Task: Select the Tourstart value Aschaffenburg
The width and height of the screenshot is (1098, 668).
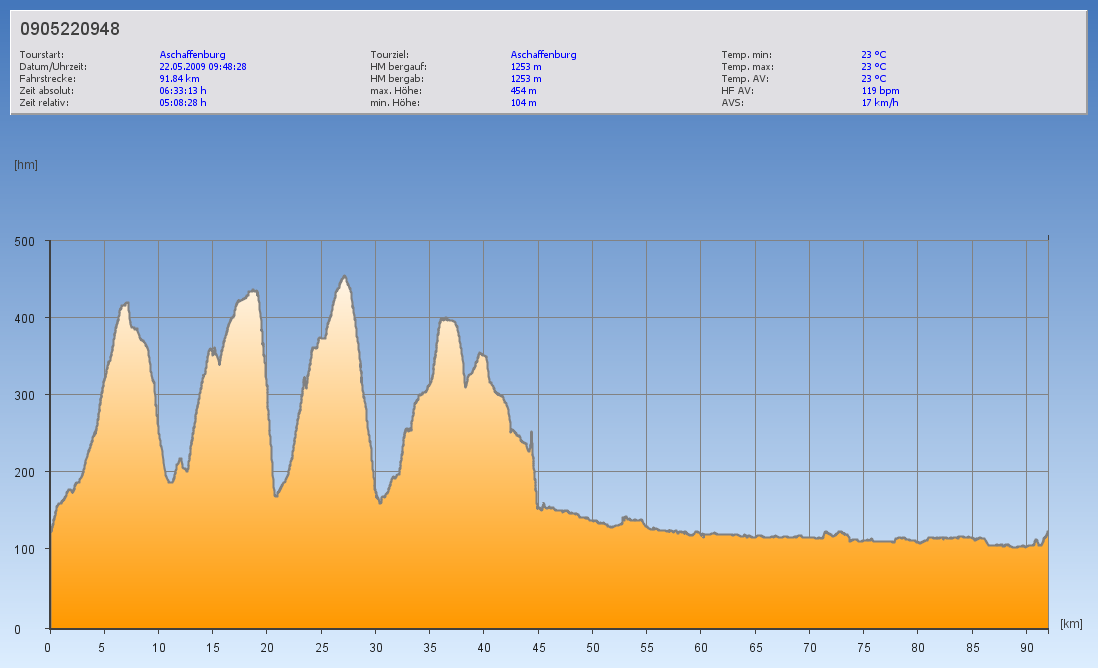Action: tap(193, 55)
